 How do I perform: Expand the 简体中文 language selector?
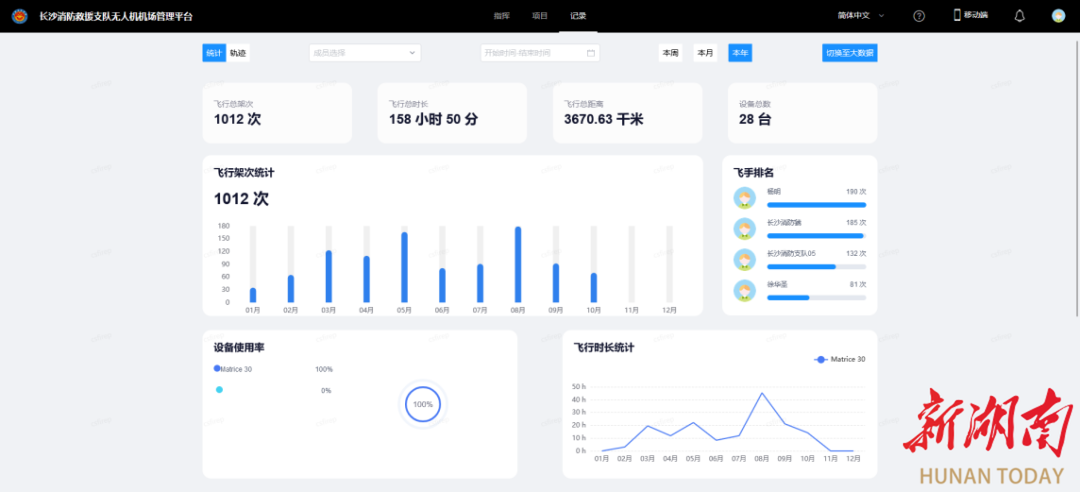[x=860, y=16]
